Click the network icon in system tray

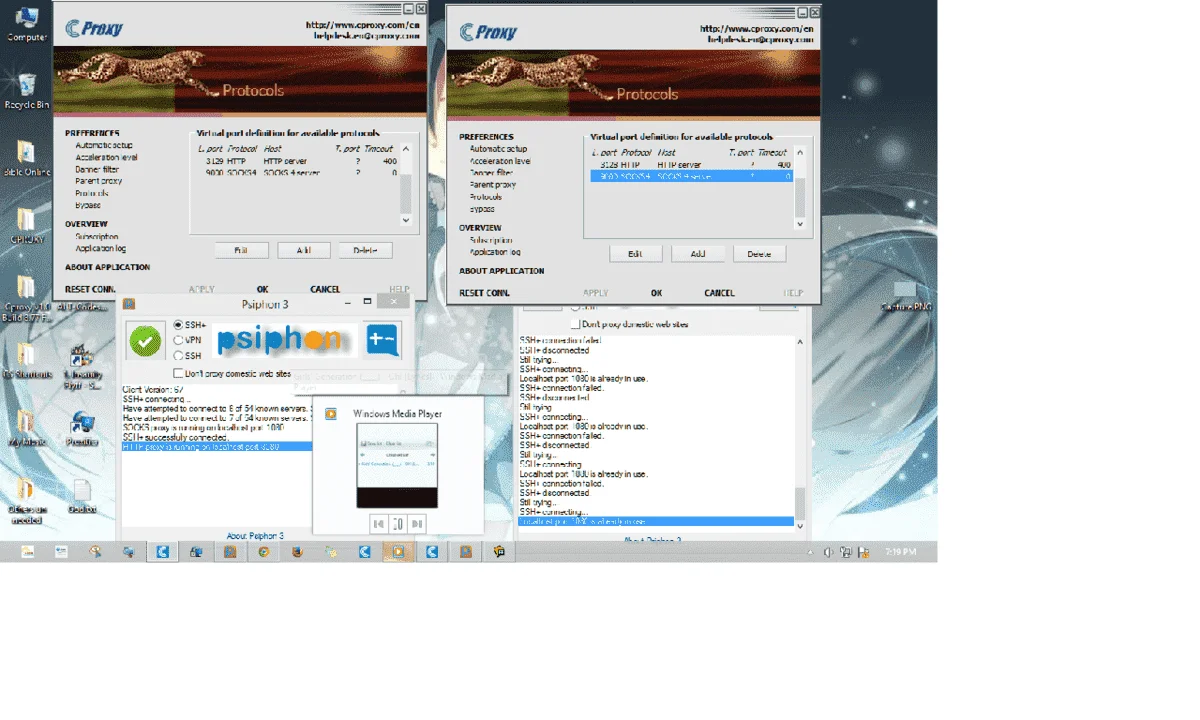[x=846, y=552]
